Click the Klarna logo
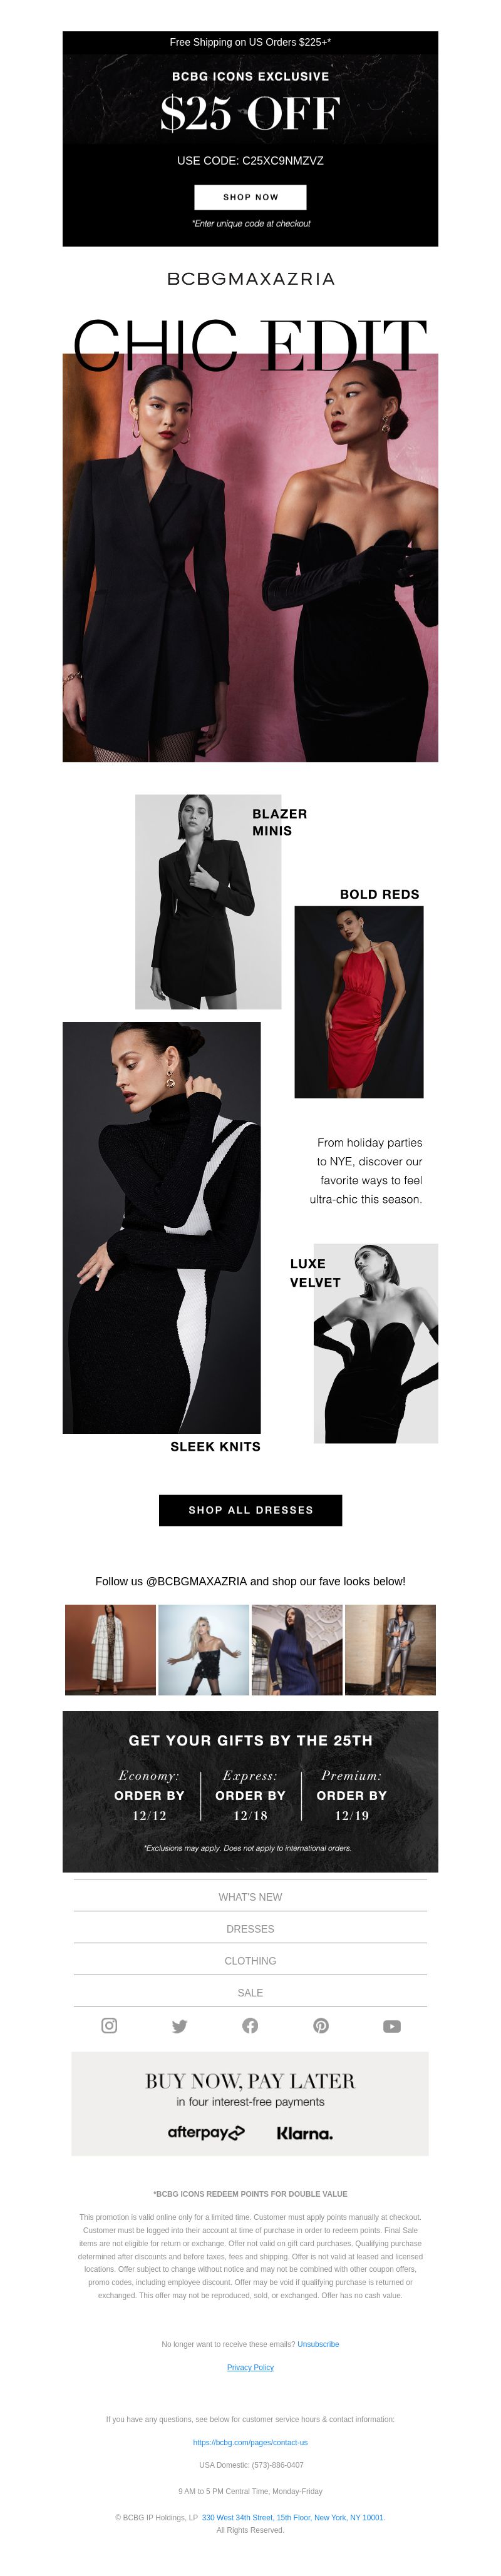The height and width of the screenshot is (2576, 501). tap(305, 2133)
